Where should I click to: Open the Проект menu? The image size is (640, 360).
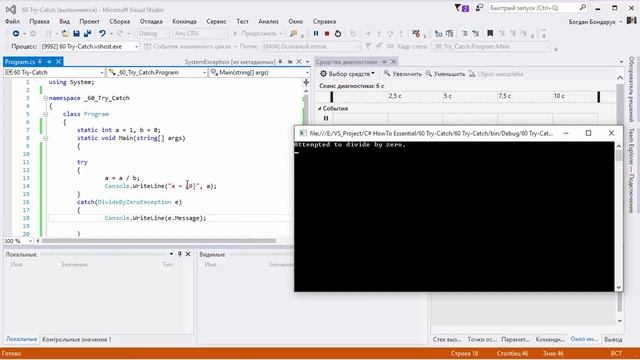[x=89, y=21]
